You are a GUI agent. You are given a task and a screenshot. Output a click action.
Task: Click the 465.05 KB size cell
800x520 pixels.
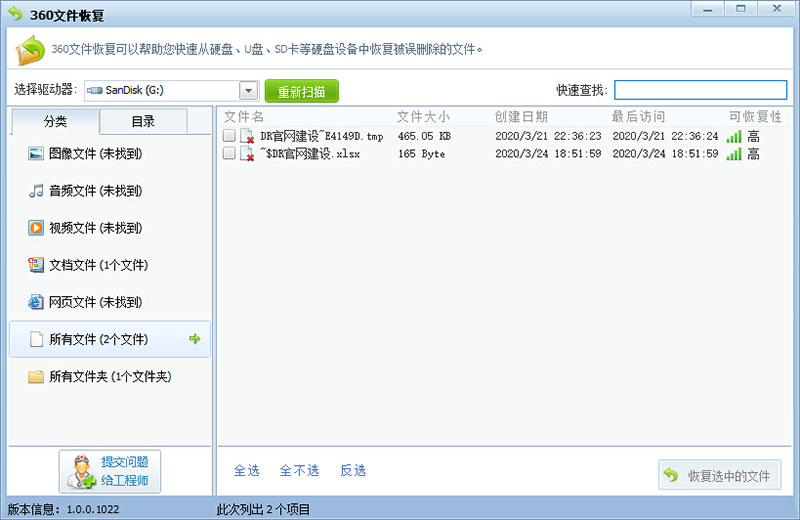[x=424, y=136]
